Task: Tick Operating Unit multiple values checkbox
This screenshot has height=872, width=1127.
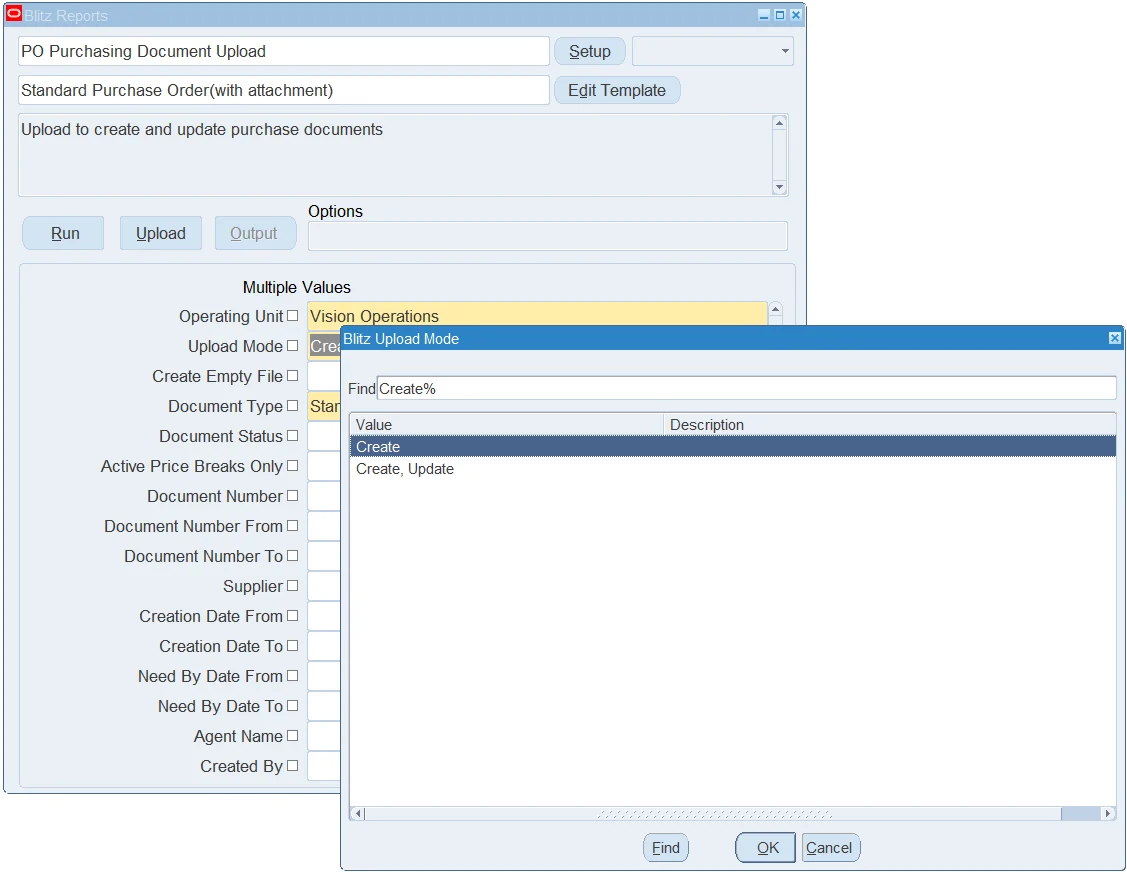Action: (293, 316)
